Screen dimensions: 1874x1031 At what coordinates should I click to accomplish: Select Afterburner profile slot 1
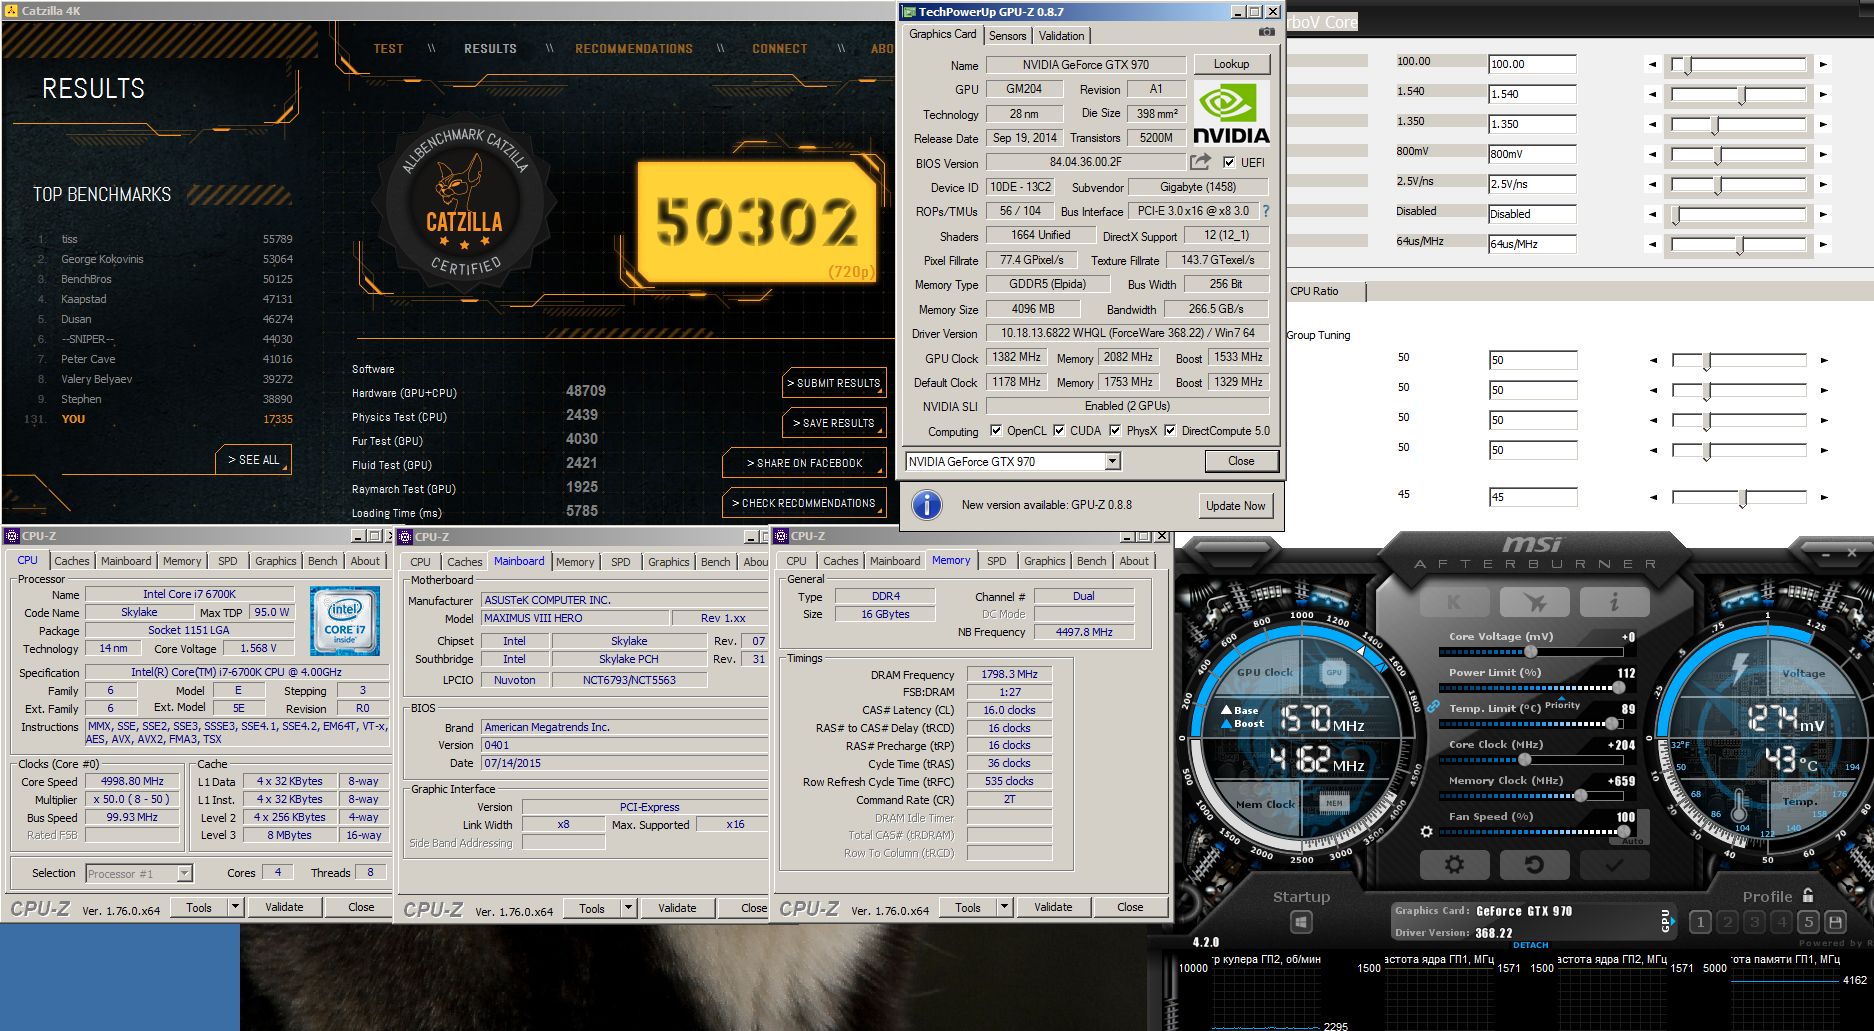point(1700,922)
